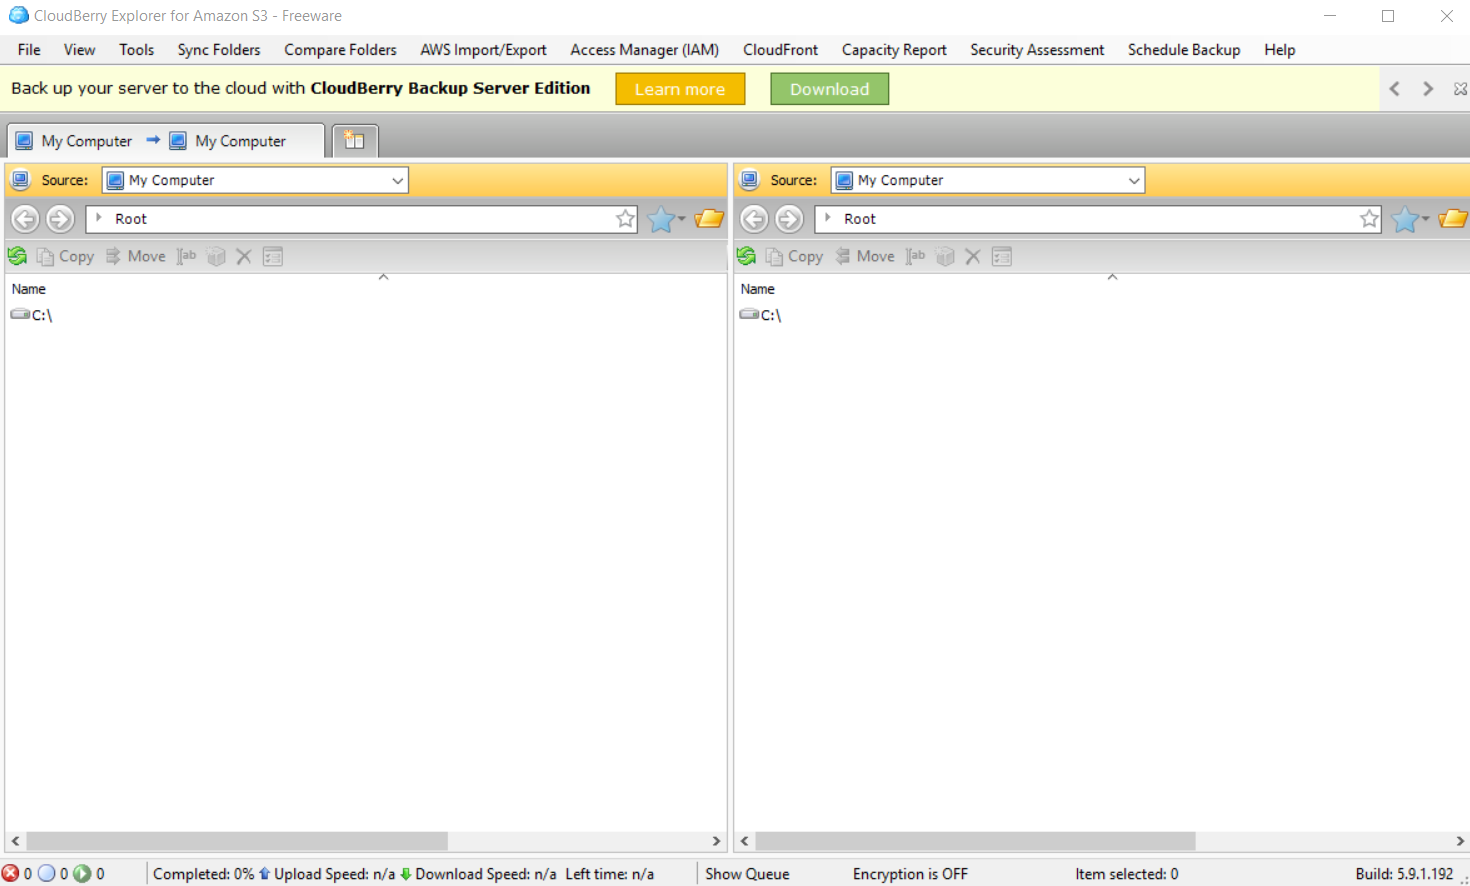Go back in the left pane navigation
The height and width of the screenshot is (886, 1470).
(25, 218)
